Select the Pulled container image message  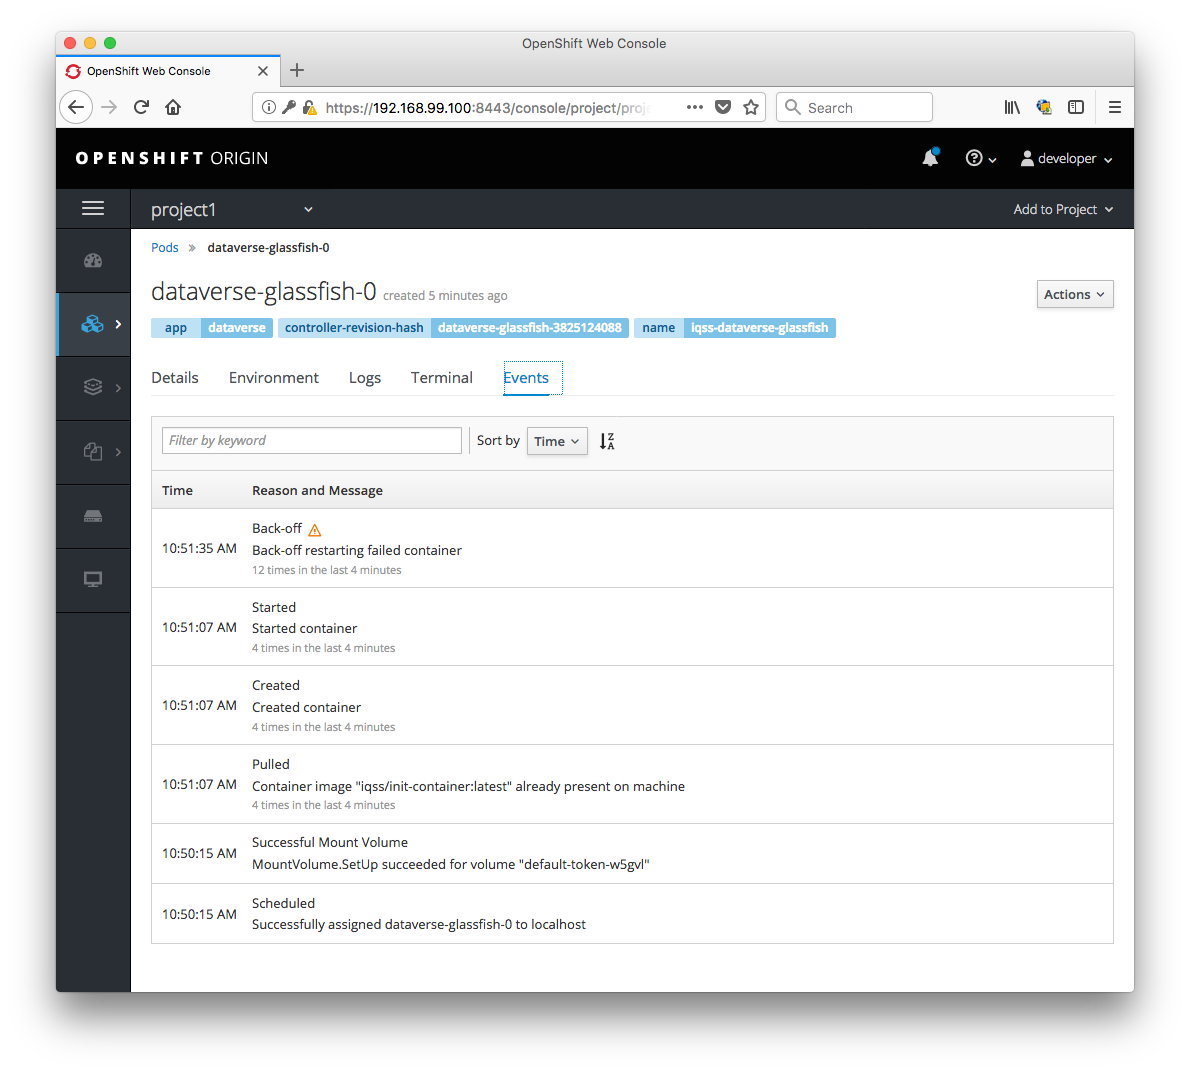point(468,786)
